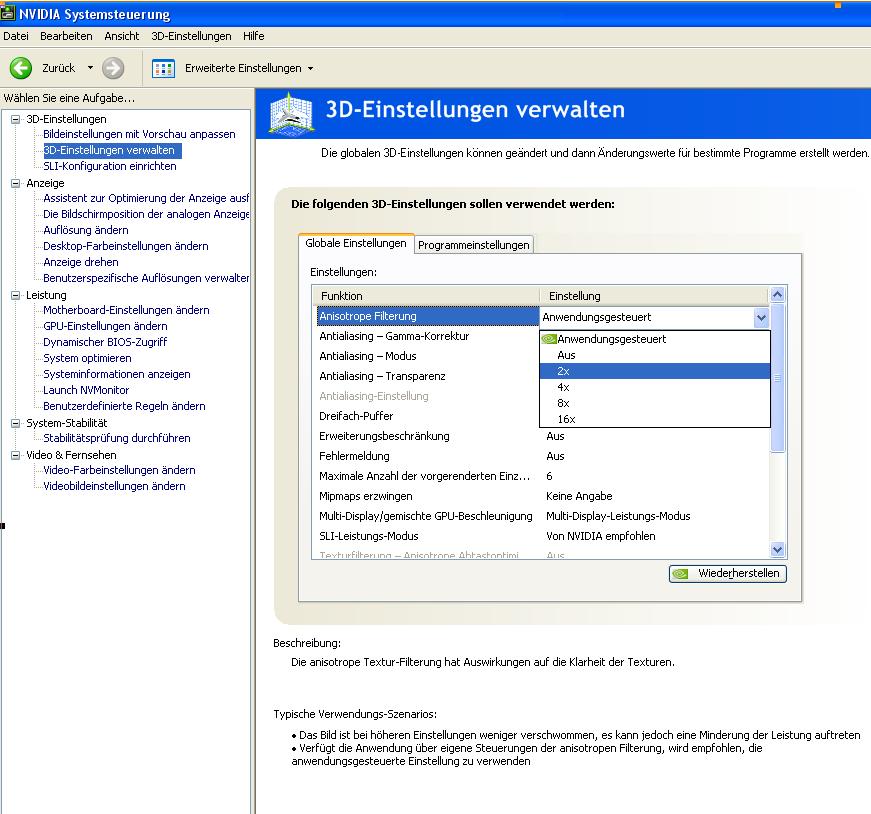871x814 pixels.
Task: Open the Hilfe menu
Action: [253, 36]
